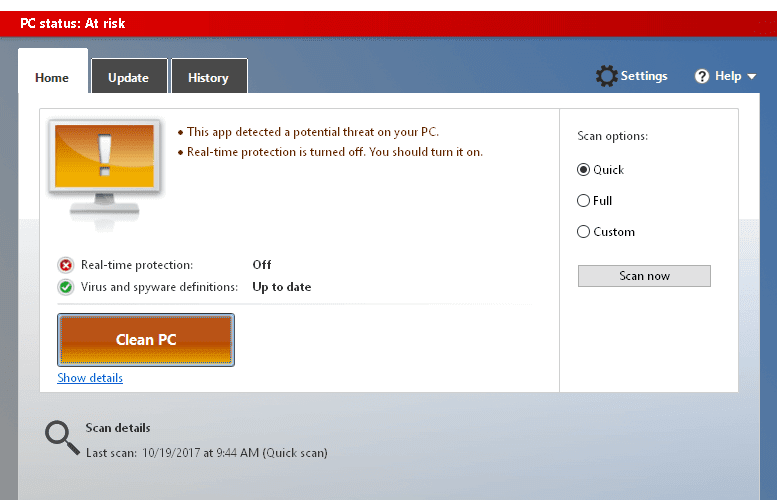Click the Scan now button
Viewport: 777px width, 500px height.
pyautogui.click(x=644, y=276)
